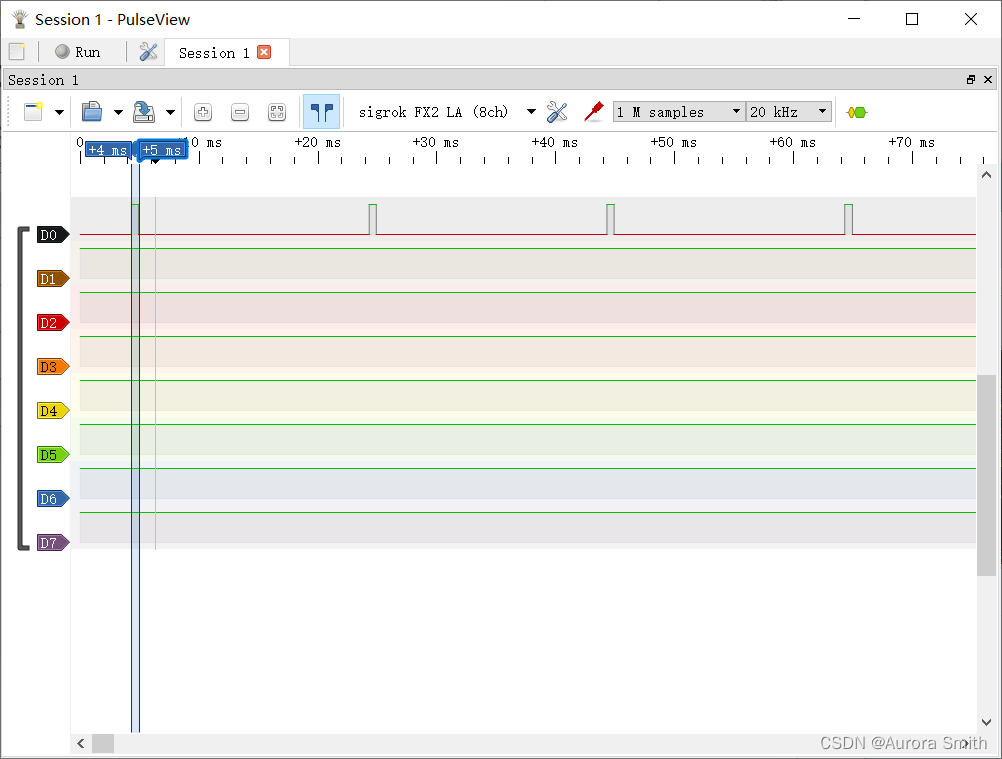
Task: Open device configuration wrench icon
Action: click(x=557, y=112)
